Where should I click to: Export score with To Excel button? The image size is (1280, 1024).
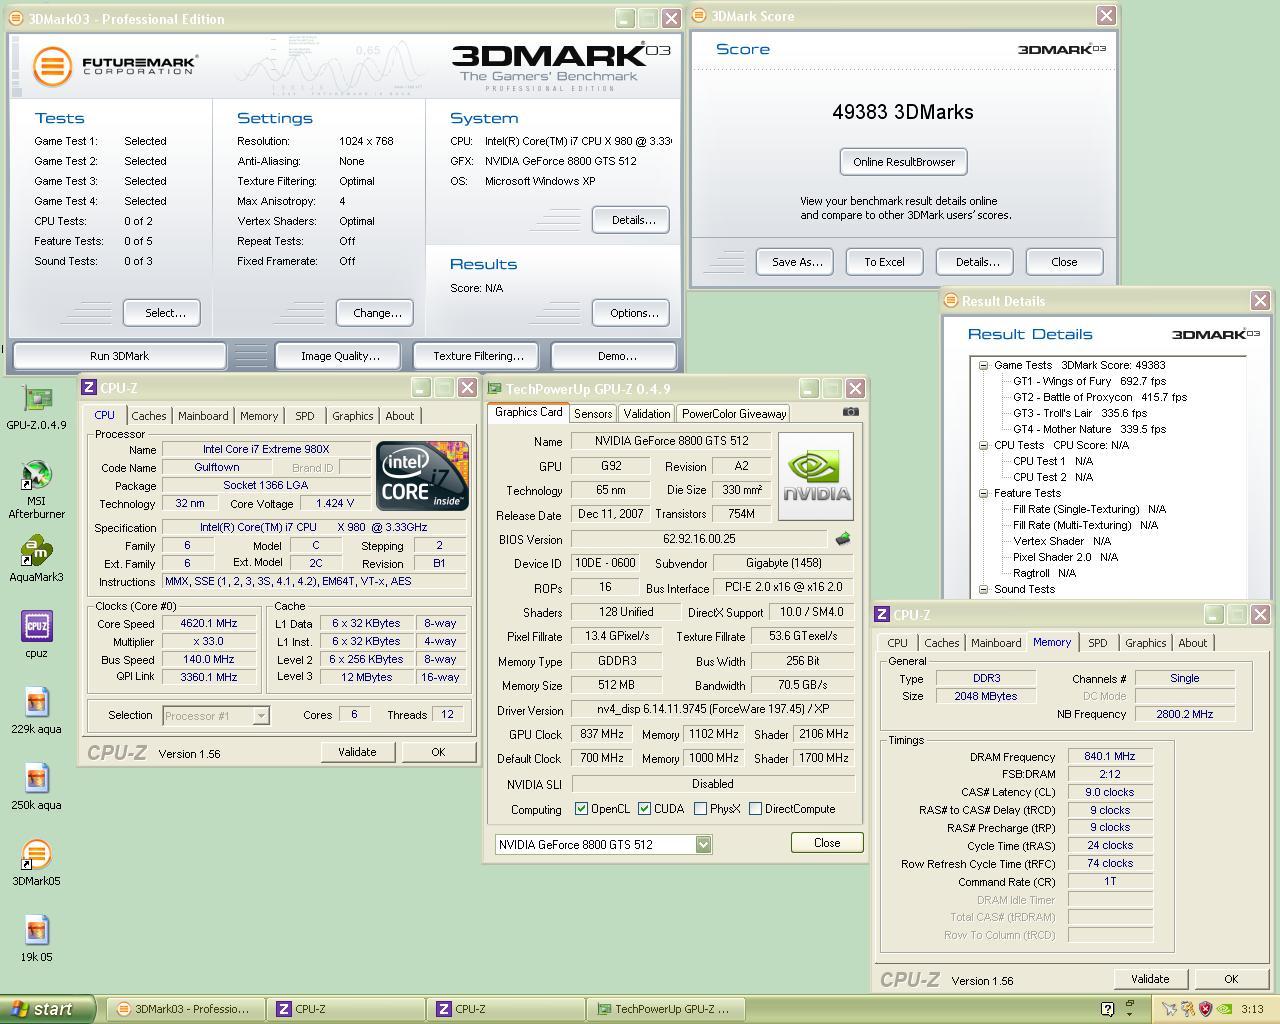tap(884, 262)
